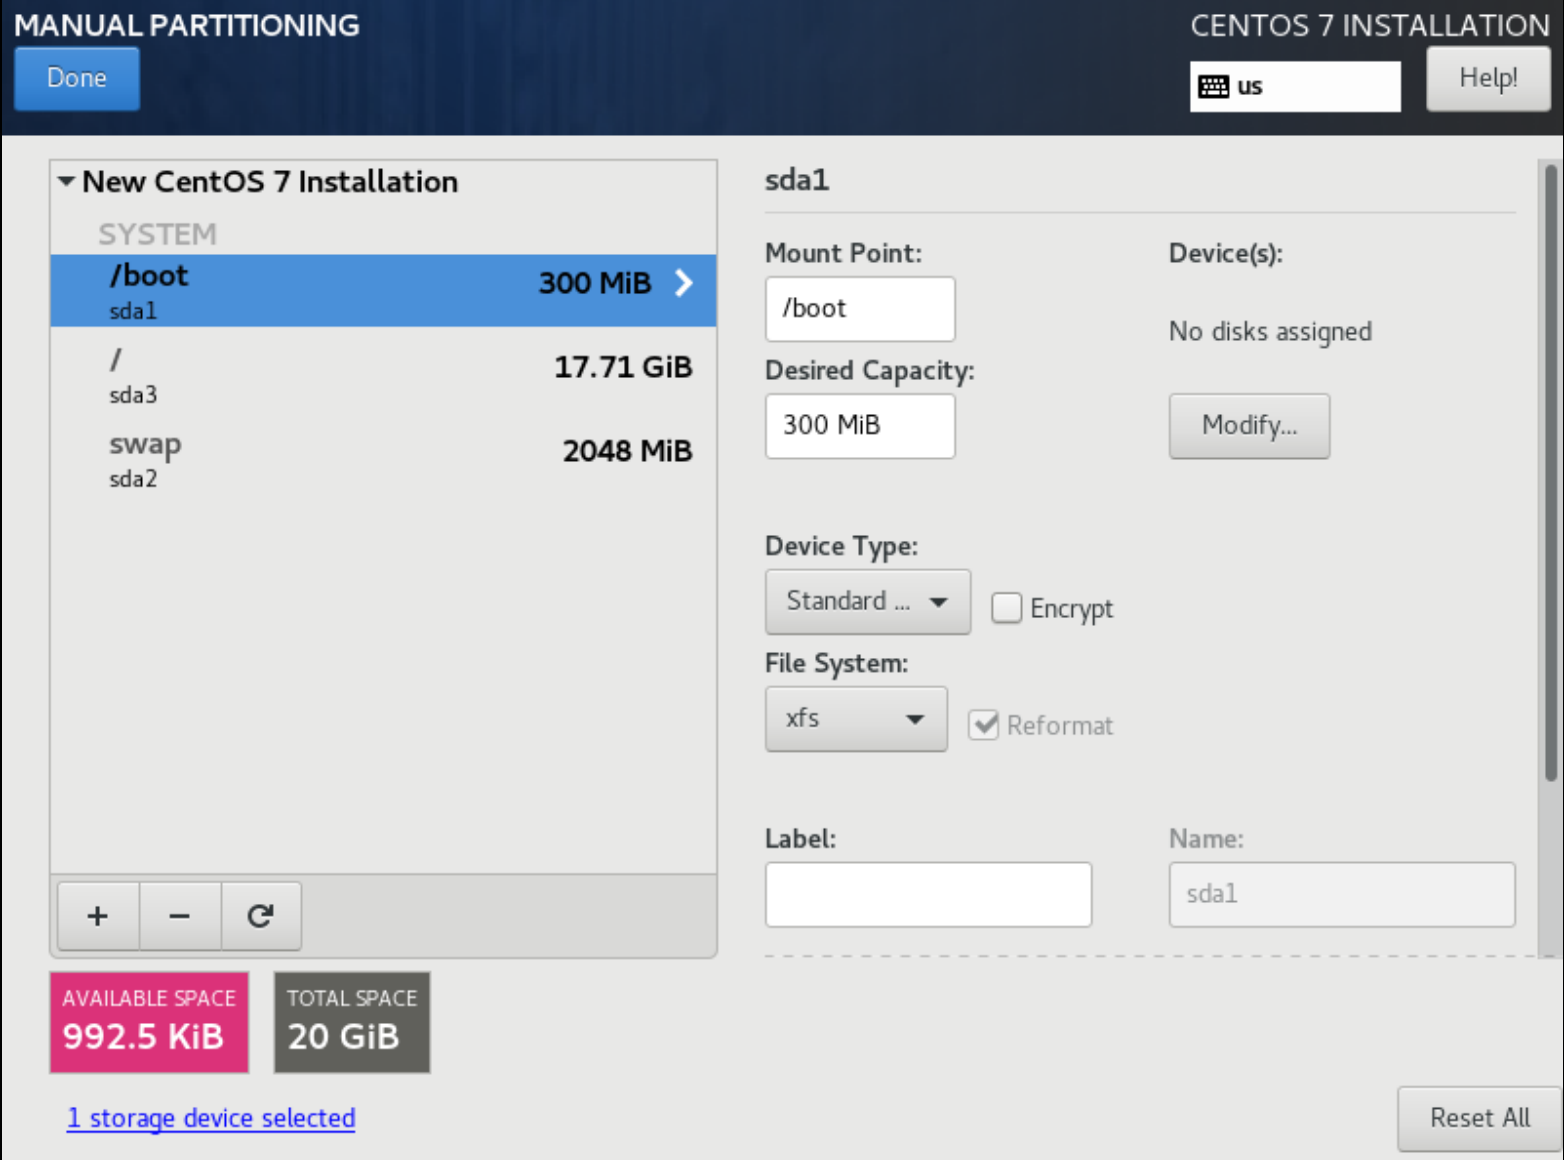Click the Desired Capacity input field
Image resolution: width=1564 pixels, height=1160 pixels.
(860, 426)
